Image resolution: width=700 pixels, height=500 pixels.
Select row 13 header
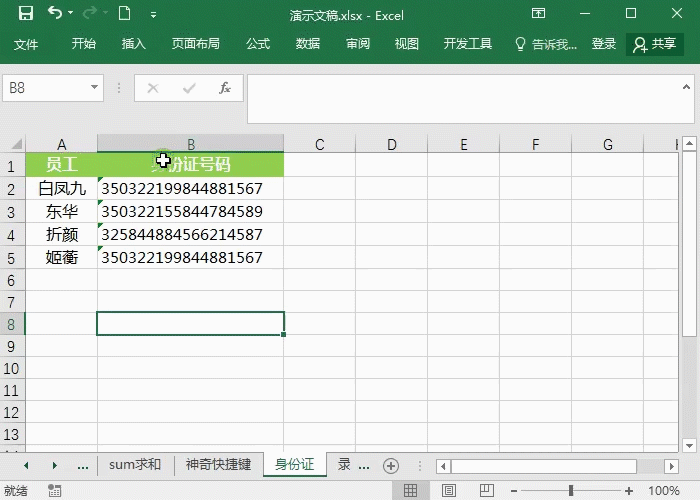(x=12, y=434)
